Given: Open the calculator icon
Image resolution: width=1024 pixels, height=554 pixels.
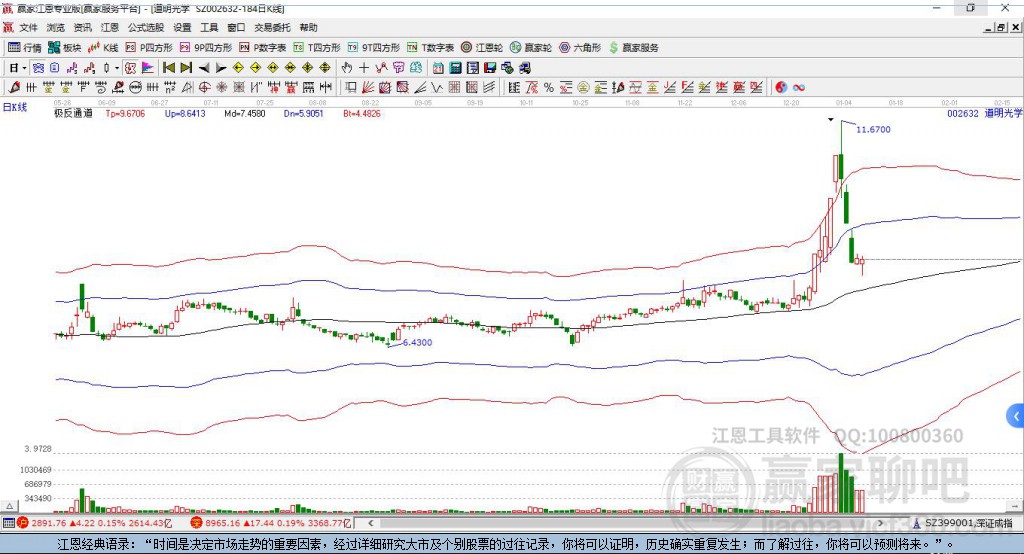Looking at the screenshot, I should click(x=455, y=68).
